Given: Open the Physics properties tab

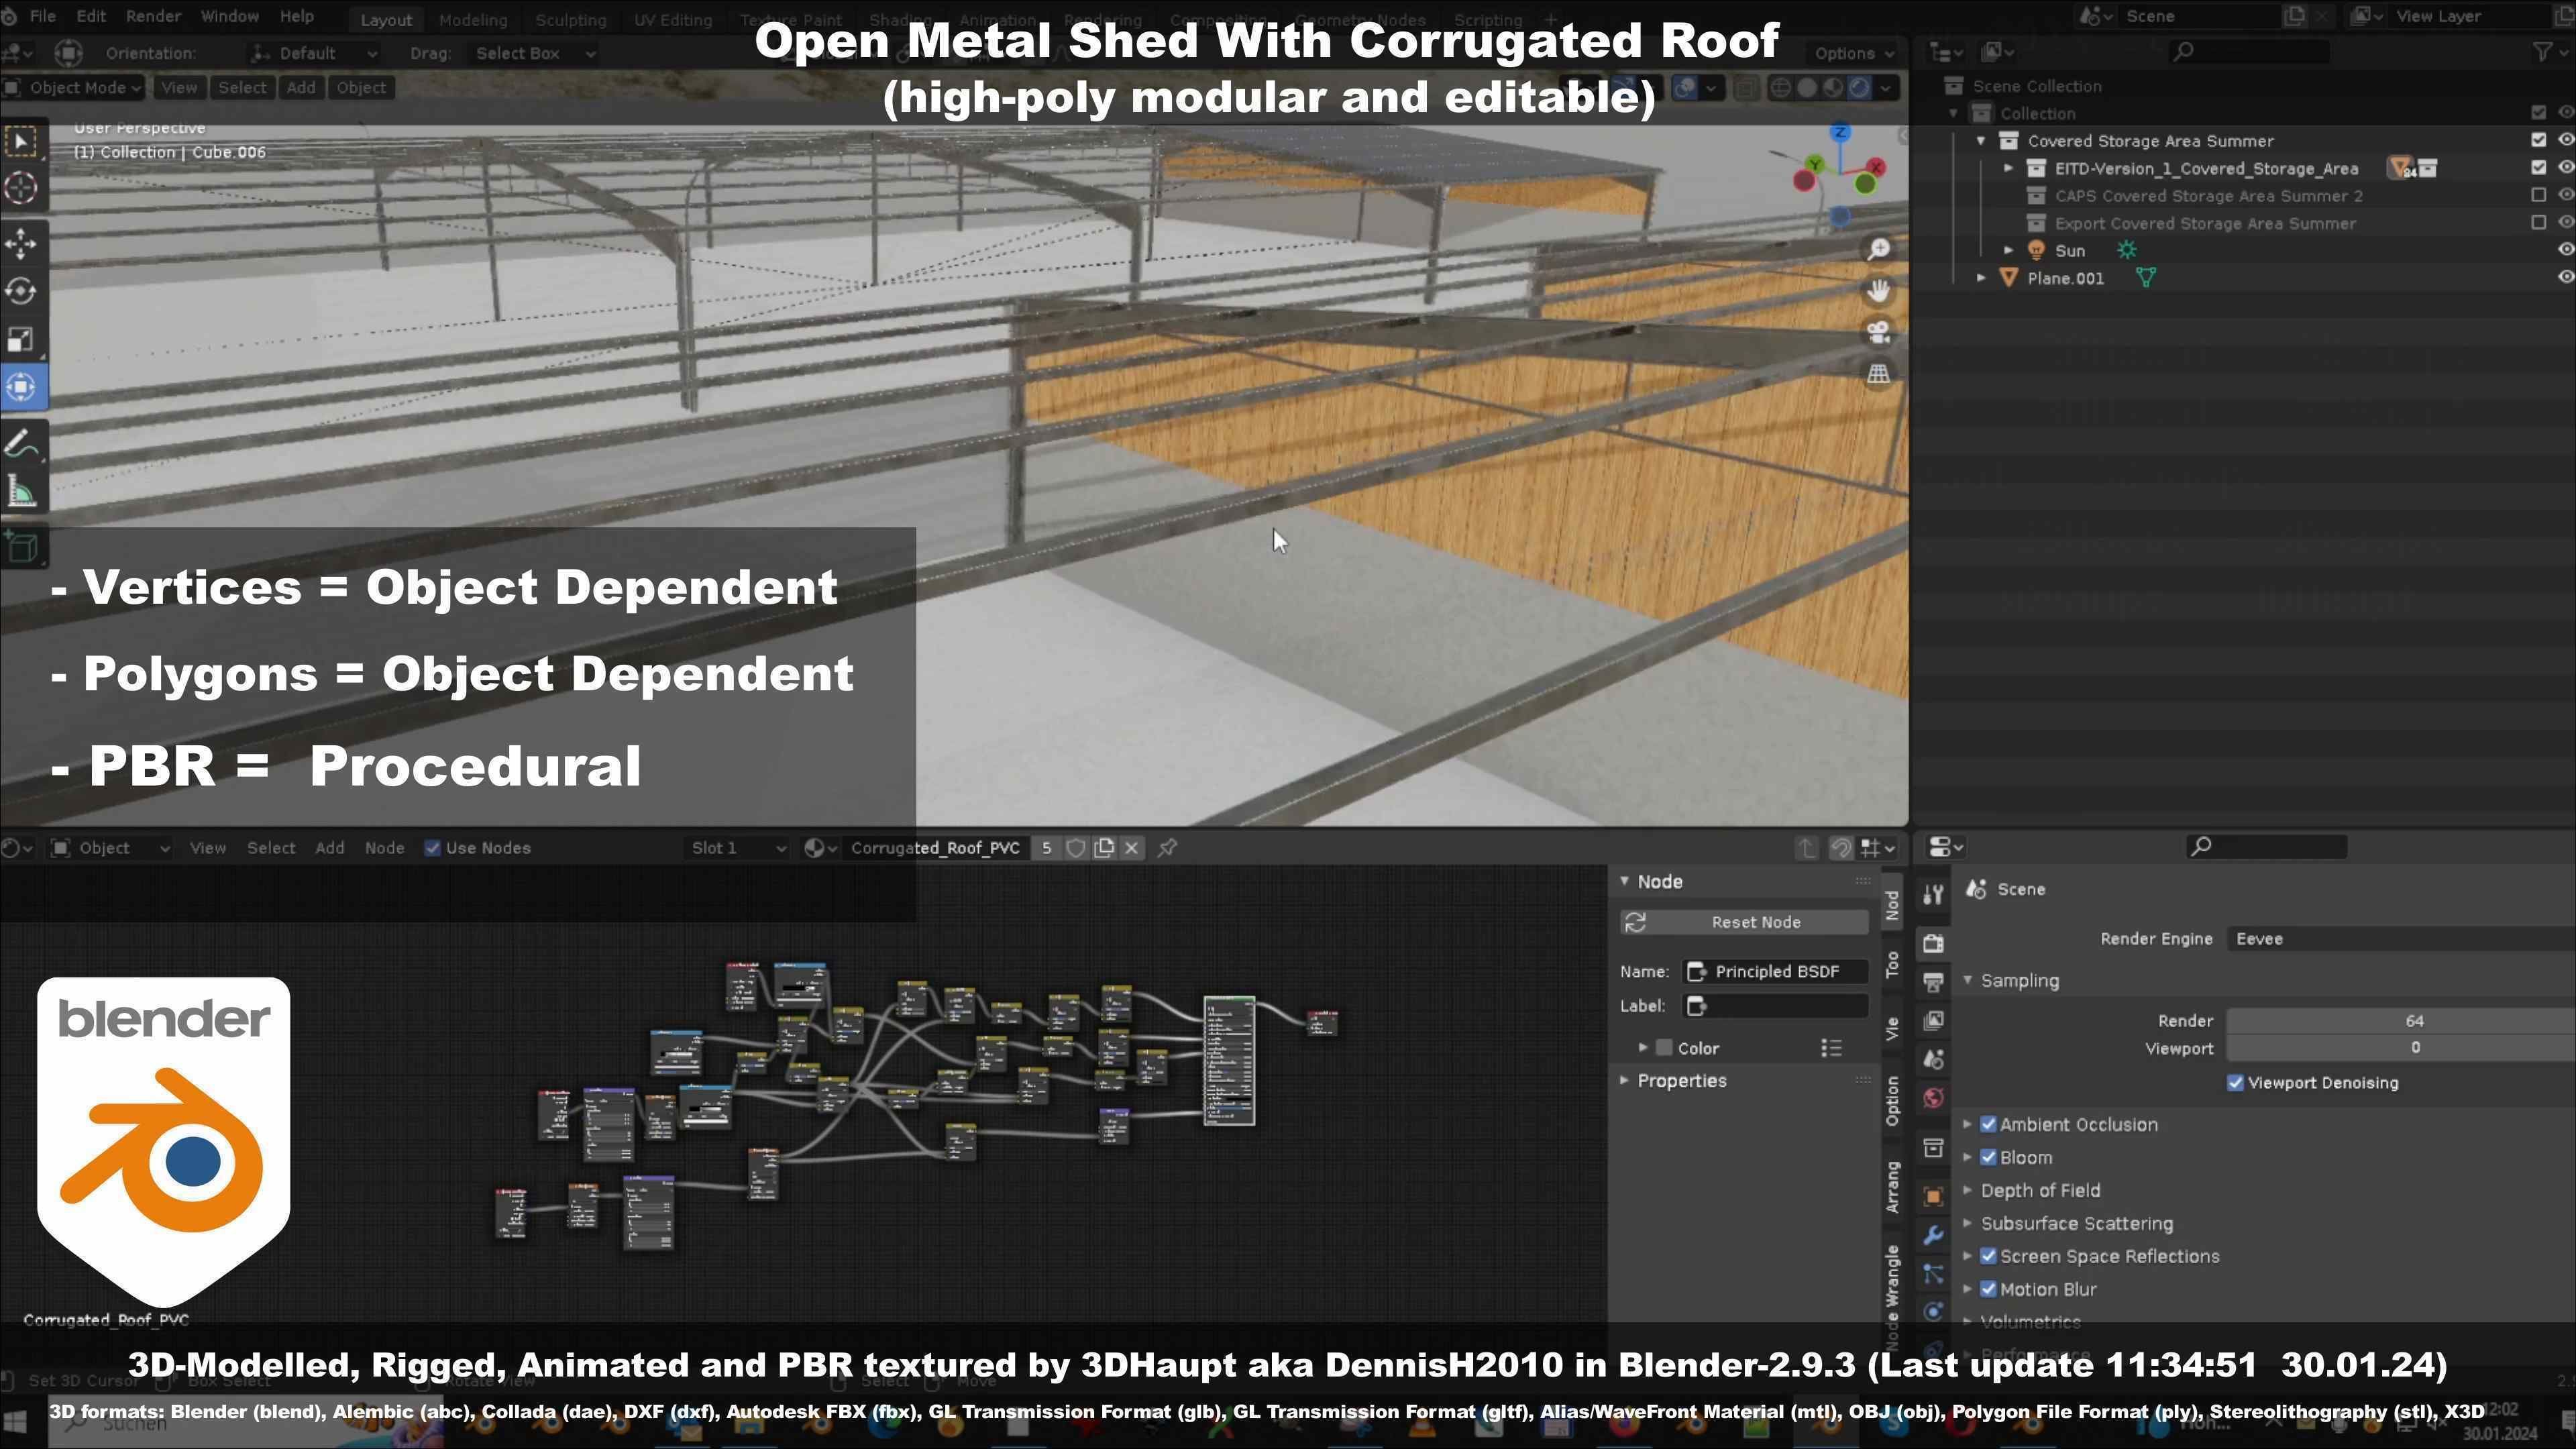Looking at the screenshot, I should point(1933,1312).
